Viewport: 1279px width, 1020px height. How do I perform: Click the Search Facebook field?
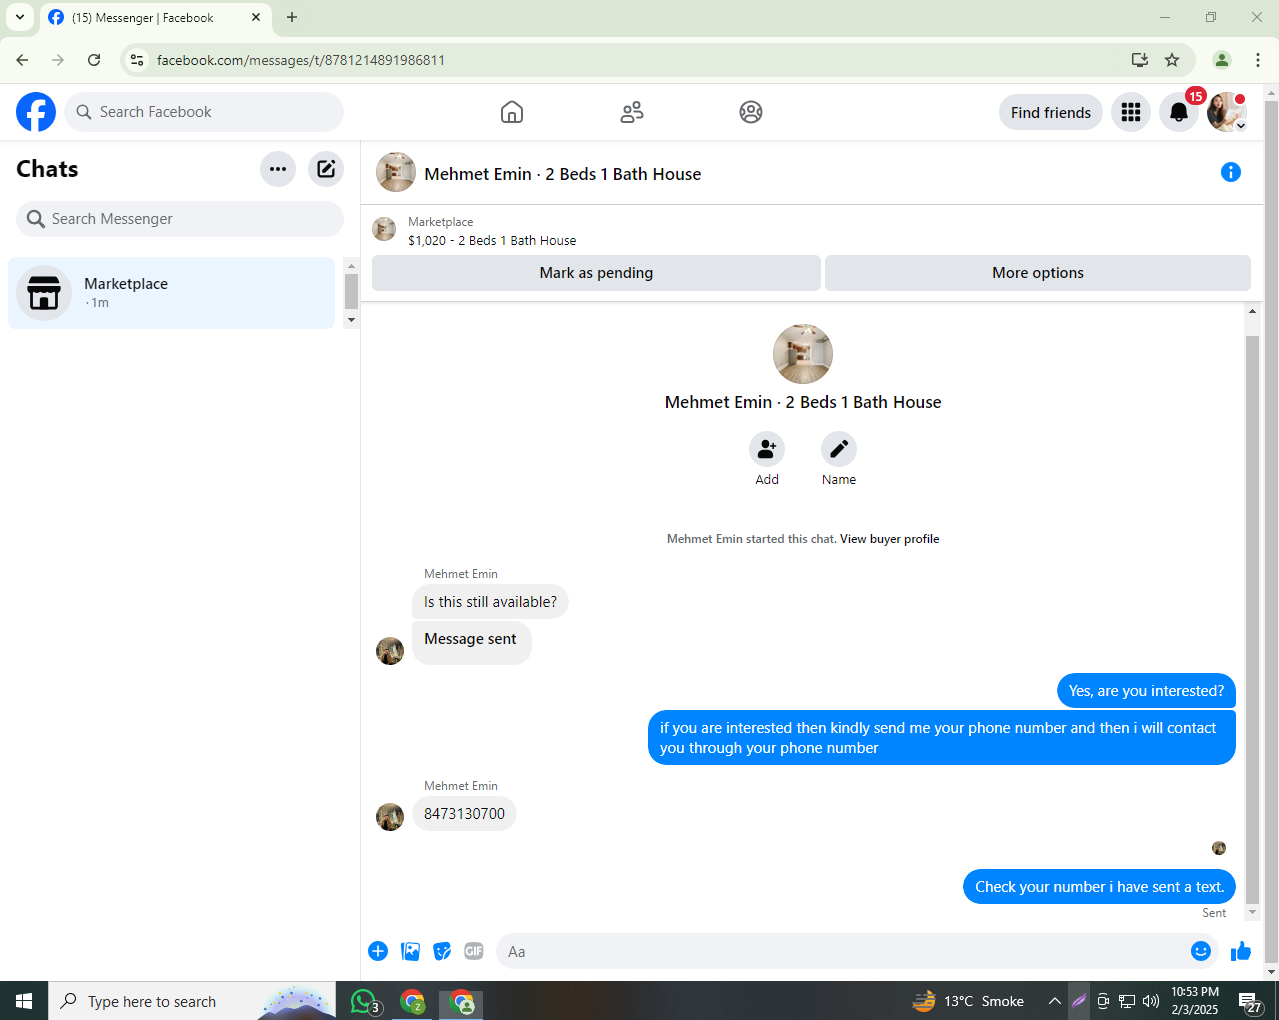click(x=204, y=112)
